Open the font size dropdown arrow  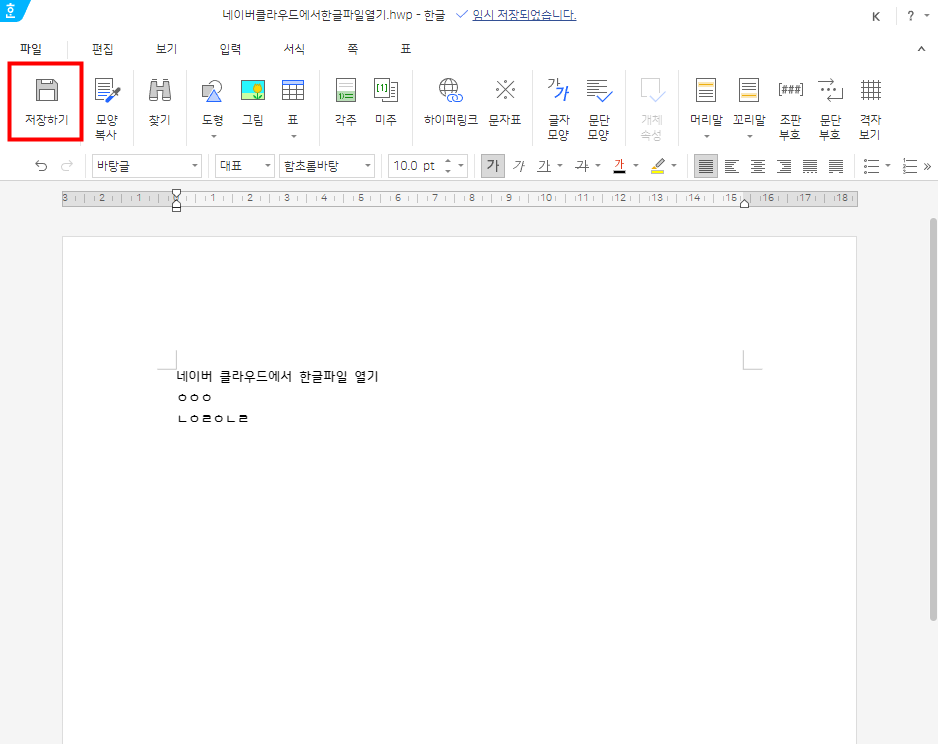461,166
